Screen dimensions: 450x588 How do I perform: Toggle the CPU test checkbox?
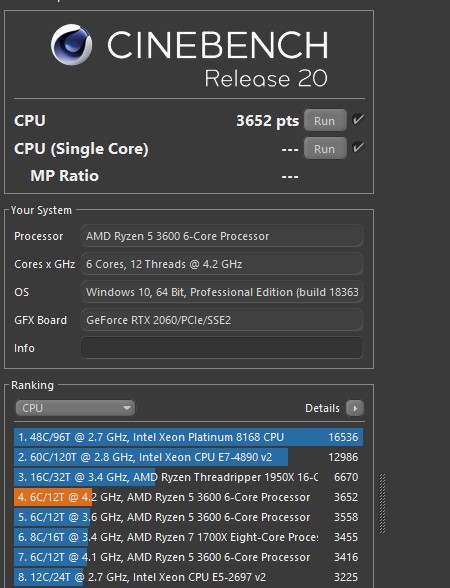pos(358,120)
